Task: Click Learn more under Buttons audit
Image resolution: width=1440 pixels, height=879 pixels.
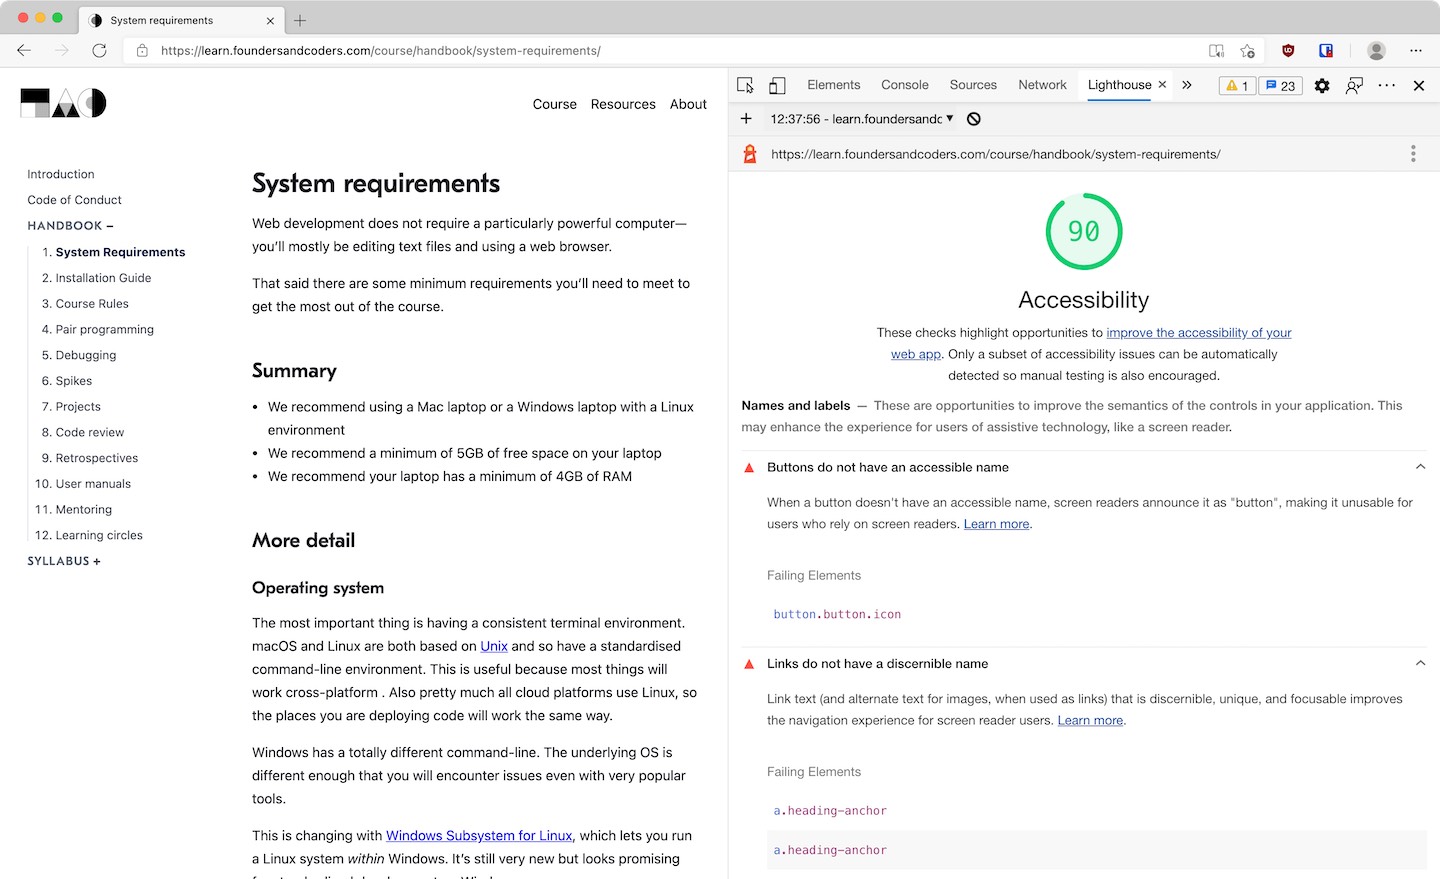Action: [x=996, y=524]
